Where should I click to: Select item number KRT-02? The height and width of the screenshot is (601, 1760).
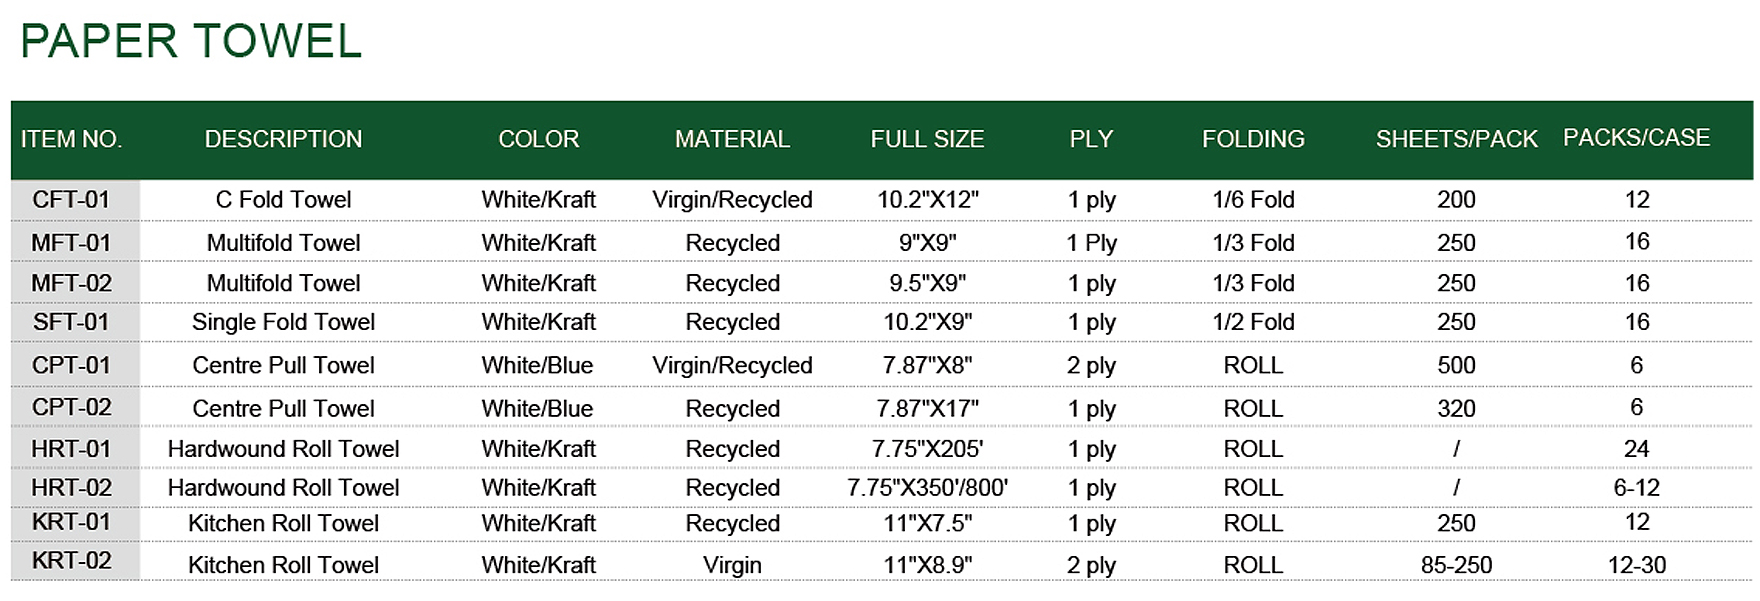click(x=71, y=560)
